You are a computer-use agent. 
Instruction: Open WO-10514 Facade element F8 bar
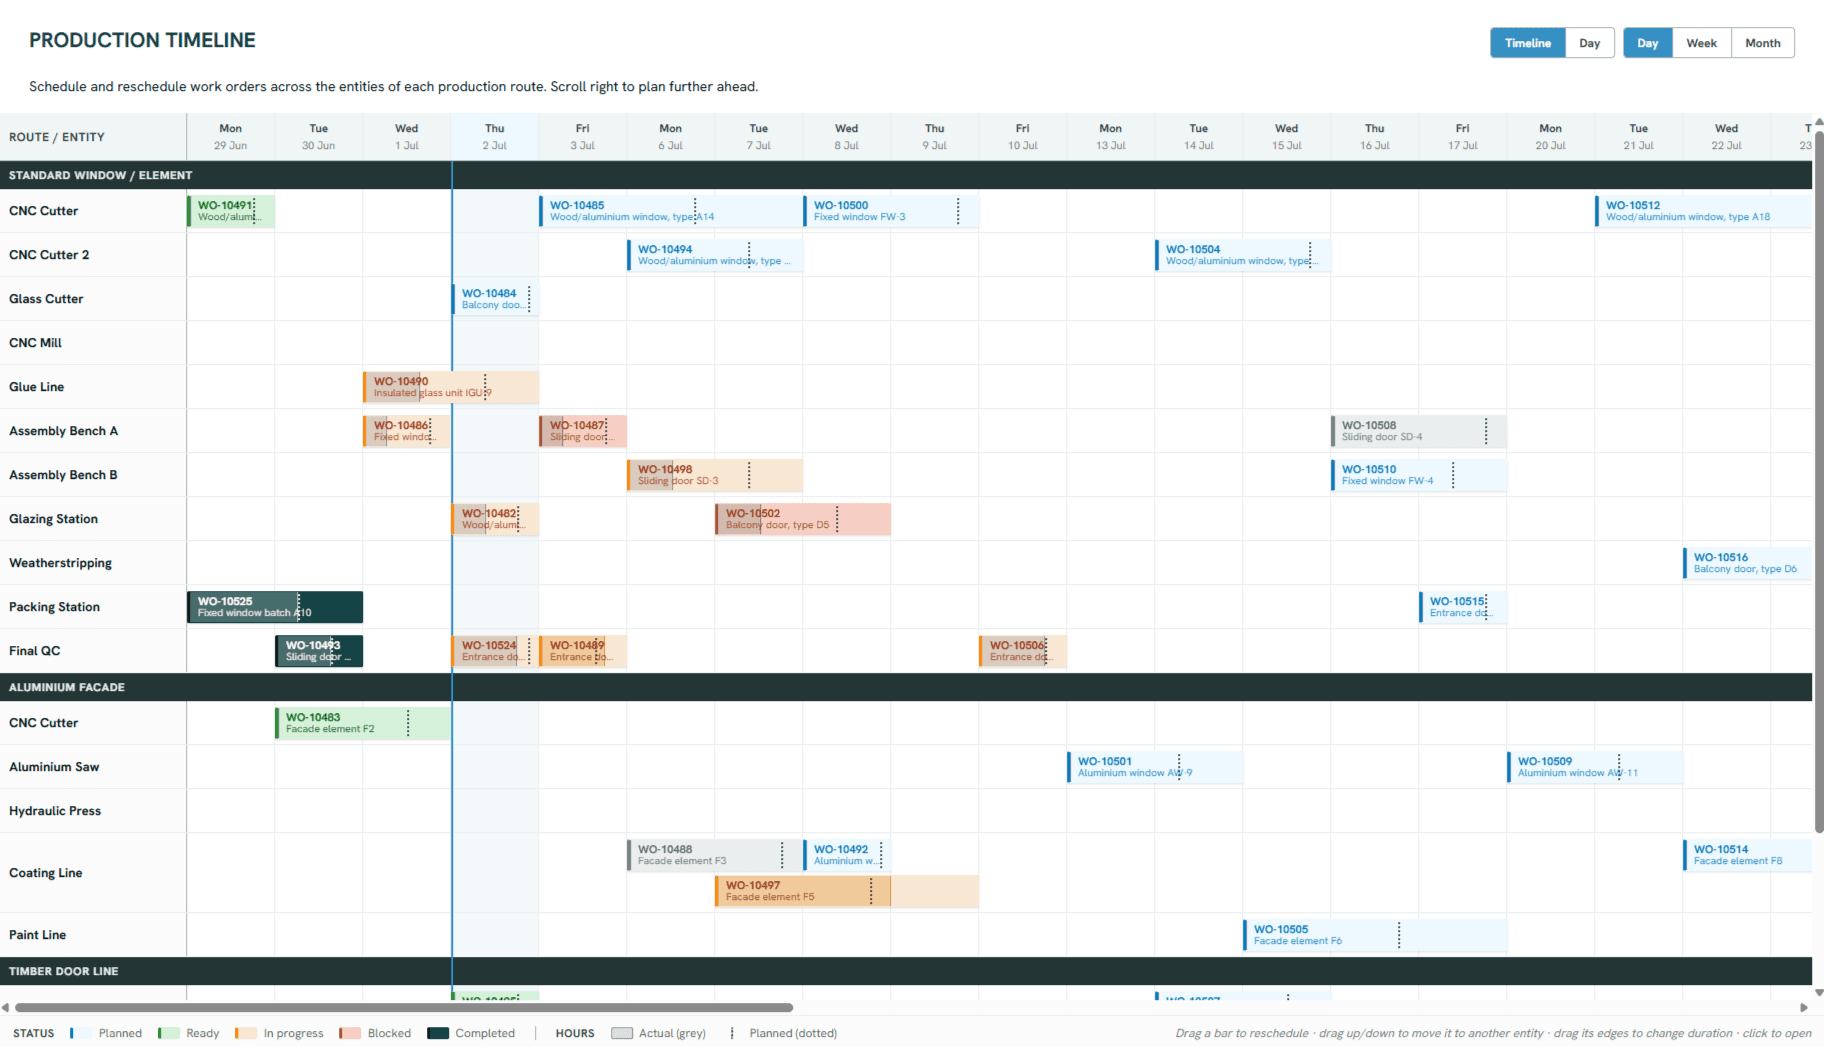point(1747,855)
